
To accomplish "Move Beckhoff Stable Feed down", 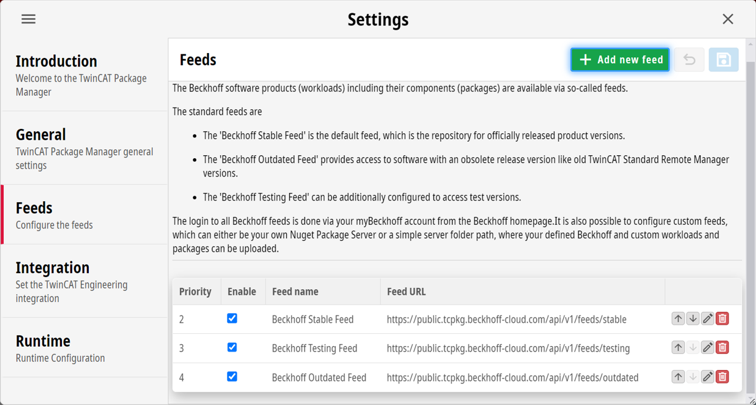I will pyautogui.click(x=692, y=319).
